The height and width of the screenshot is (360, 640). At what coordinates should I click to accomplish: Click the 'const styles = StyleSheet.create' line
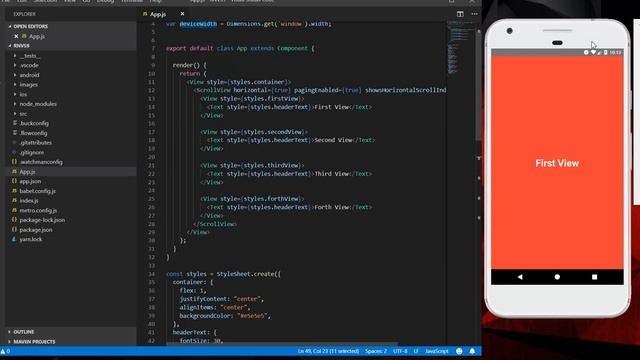pos(223,274)
